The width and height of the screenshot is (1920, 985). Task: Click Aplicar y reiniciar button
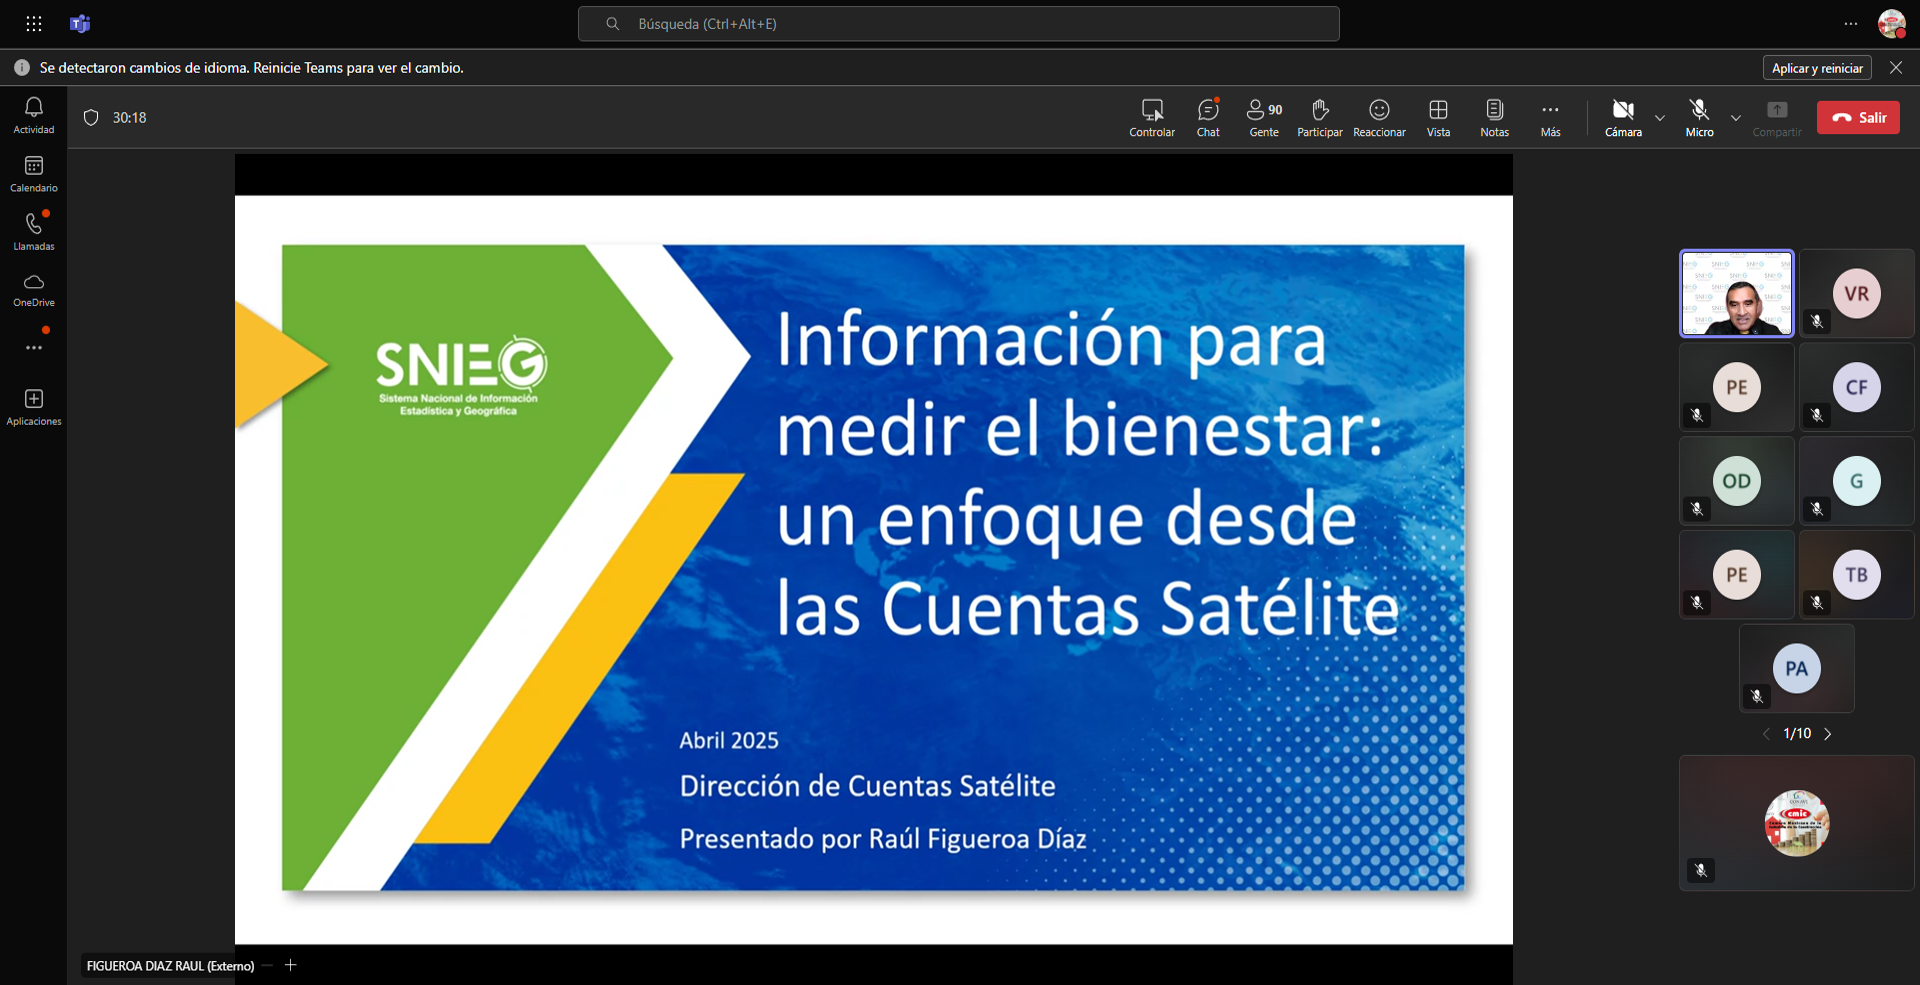point(1817,68)
